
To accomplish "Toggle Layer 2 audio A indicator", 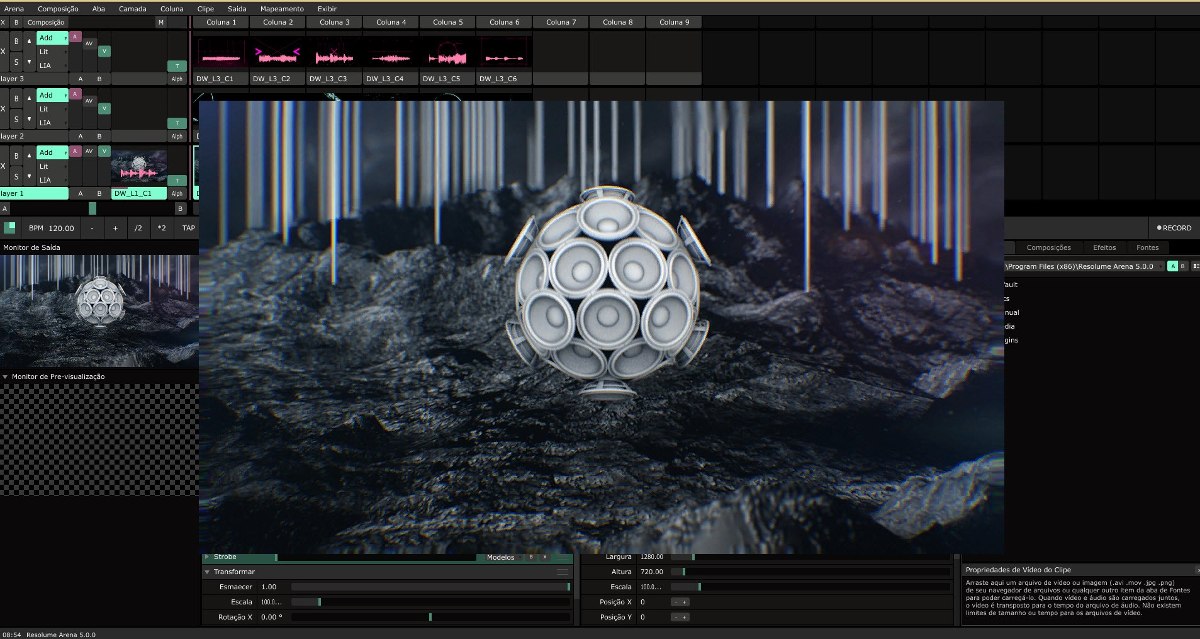I will click(75, 94).
